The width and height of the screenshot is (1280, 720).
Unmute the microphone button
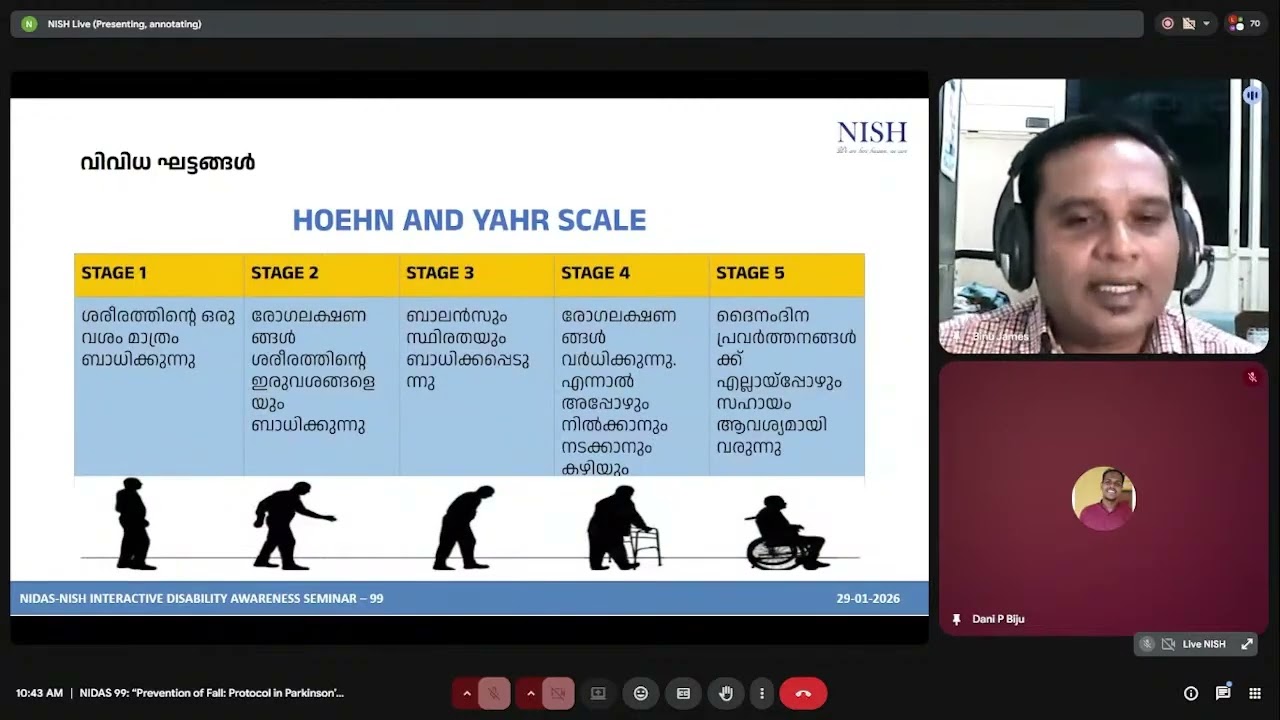(494, 693)
